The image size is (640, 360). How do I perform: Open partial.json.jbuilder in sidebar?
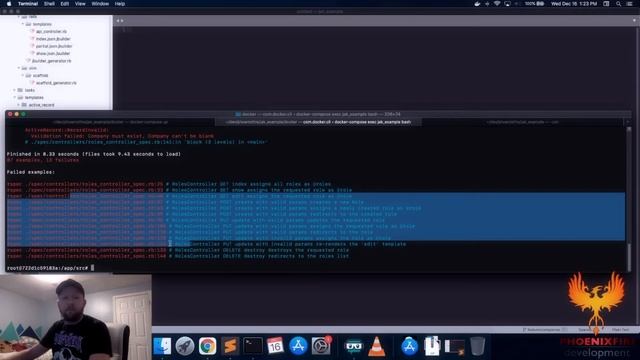point(54,46)
